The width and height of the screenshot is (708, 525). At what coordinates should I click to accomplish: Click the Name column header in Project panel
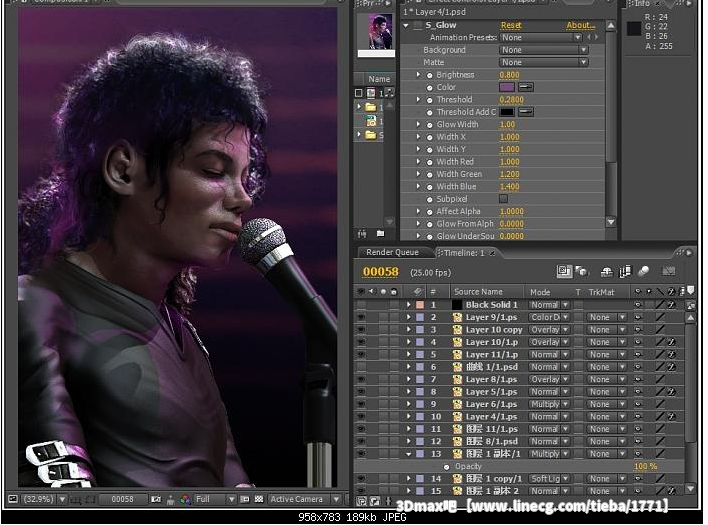379,79
